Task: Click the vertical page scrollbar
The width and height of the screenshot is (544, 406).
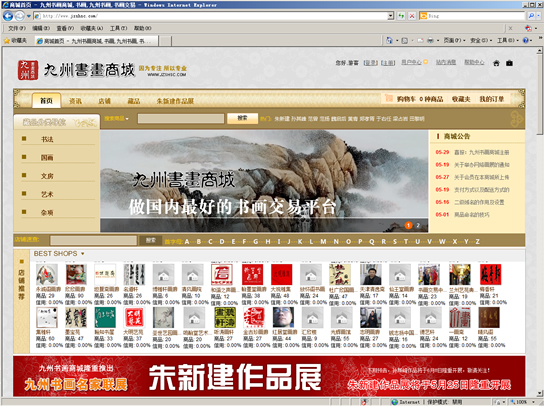Action: pyautogui.click(x=539, y=222)
